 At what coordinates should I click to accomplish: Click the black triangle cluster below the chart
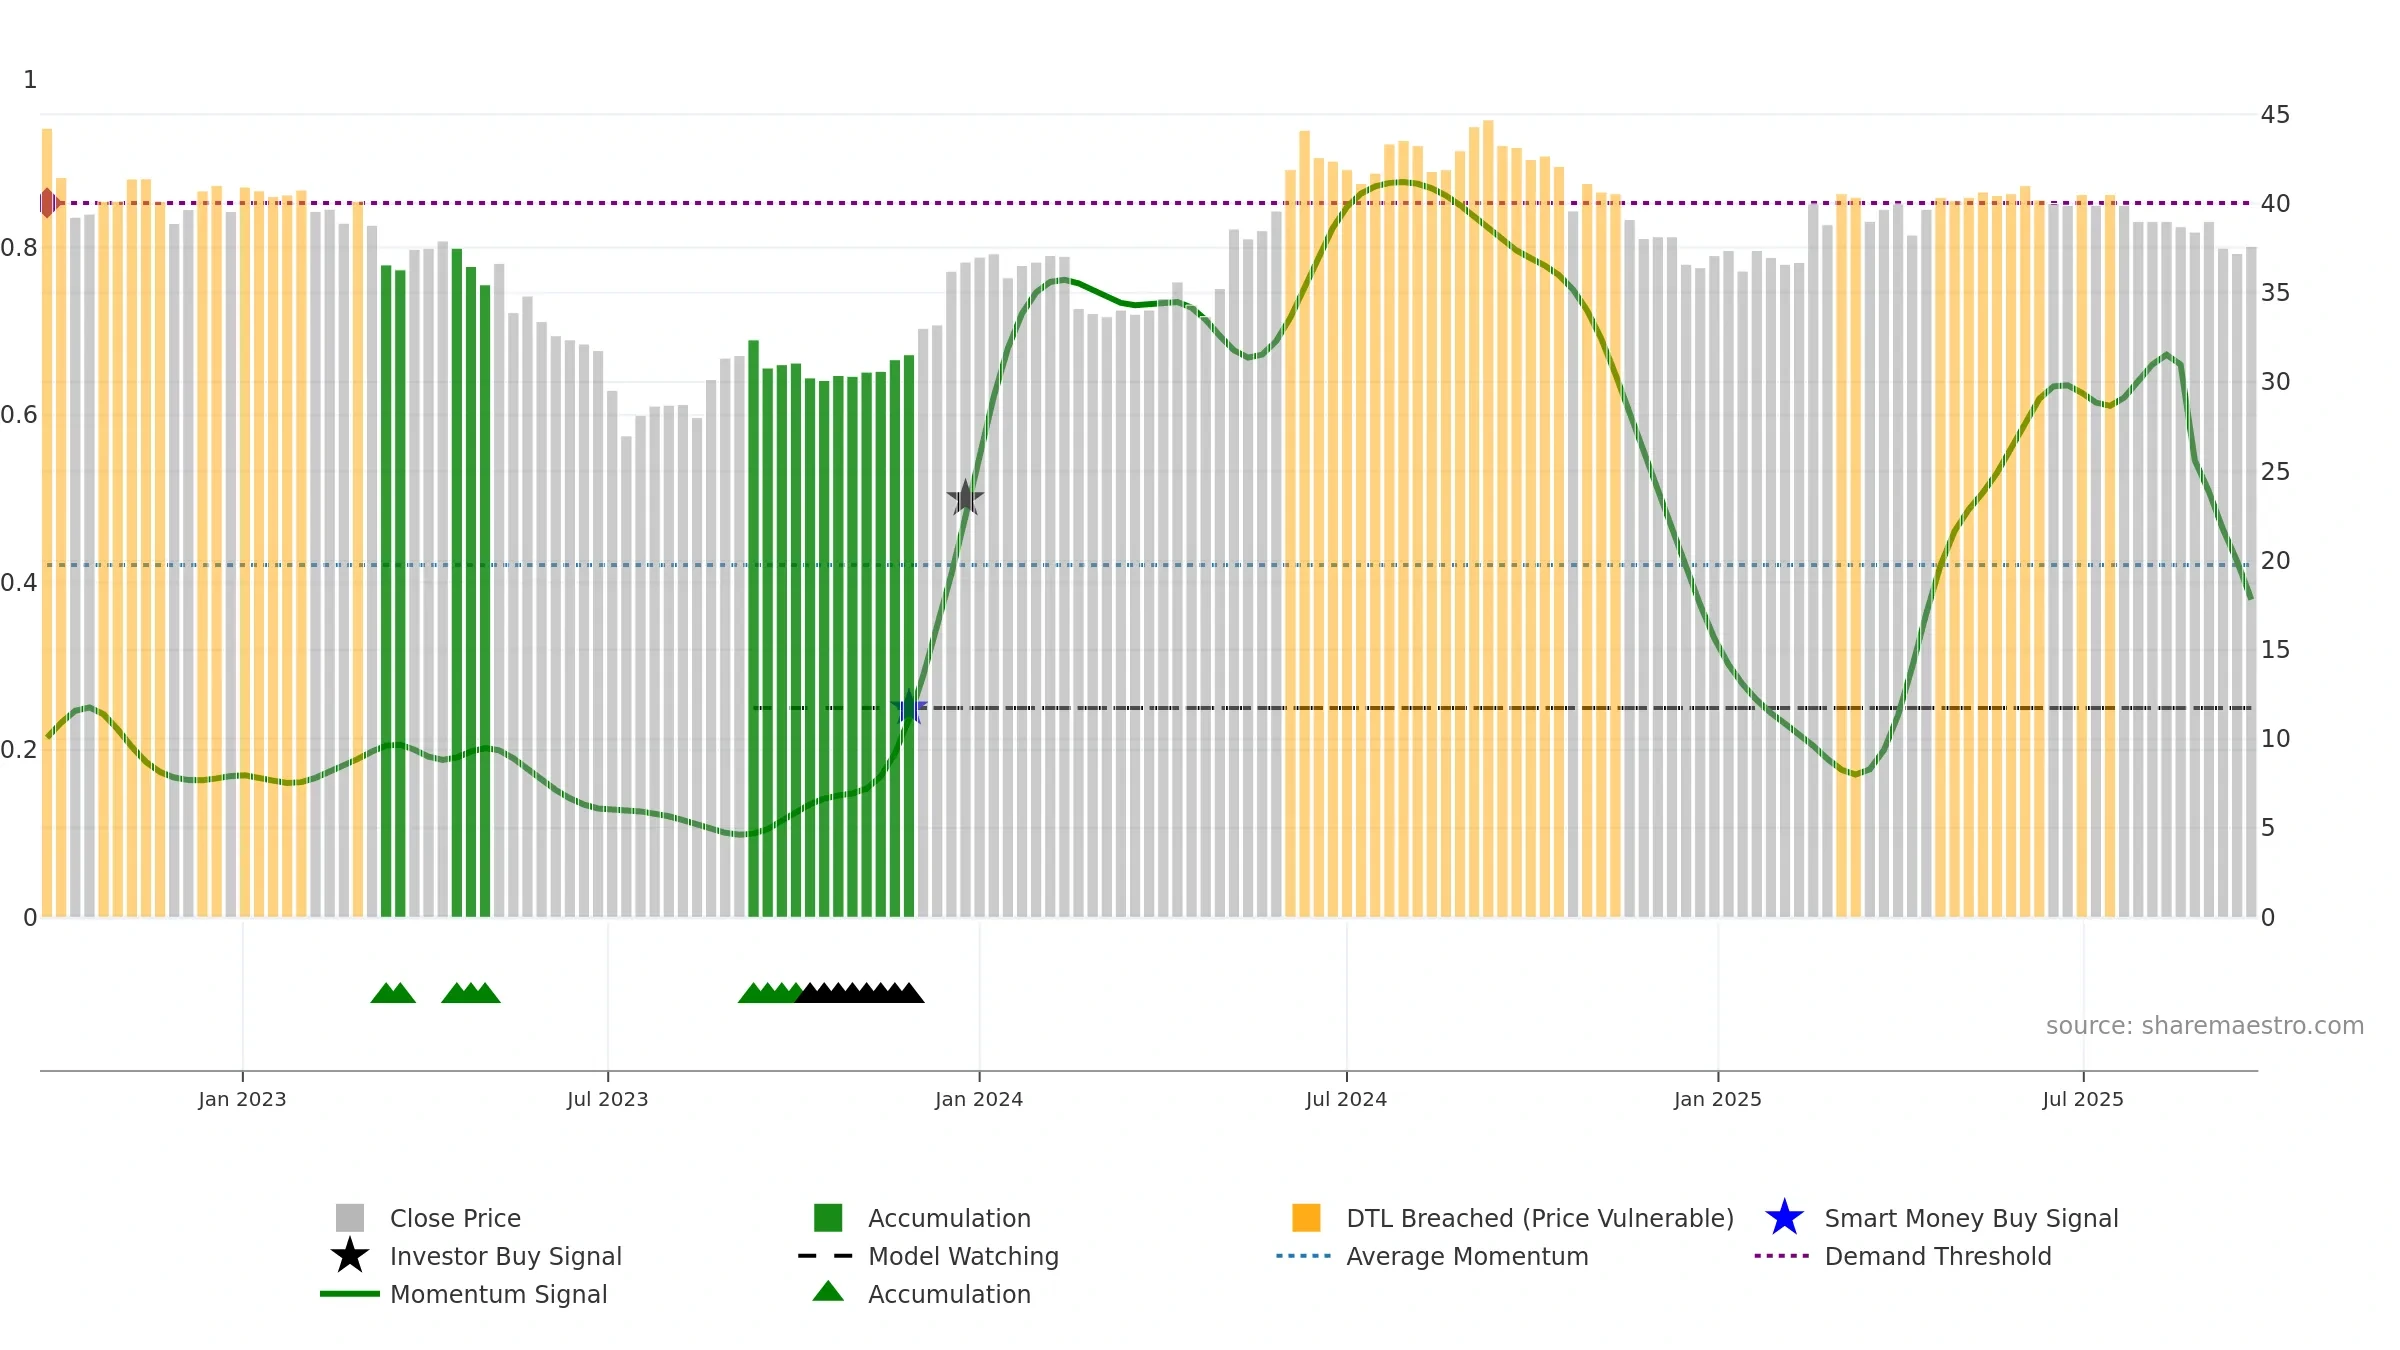(x=860, y=993)
